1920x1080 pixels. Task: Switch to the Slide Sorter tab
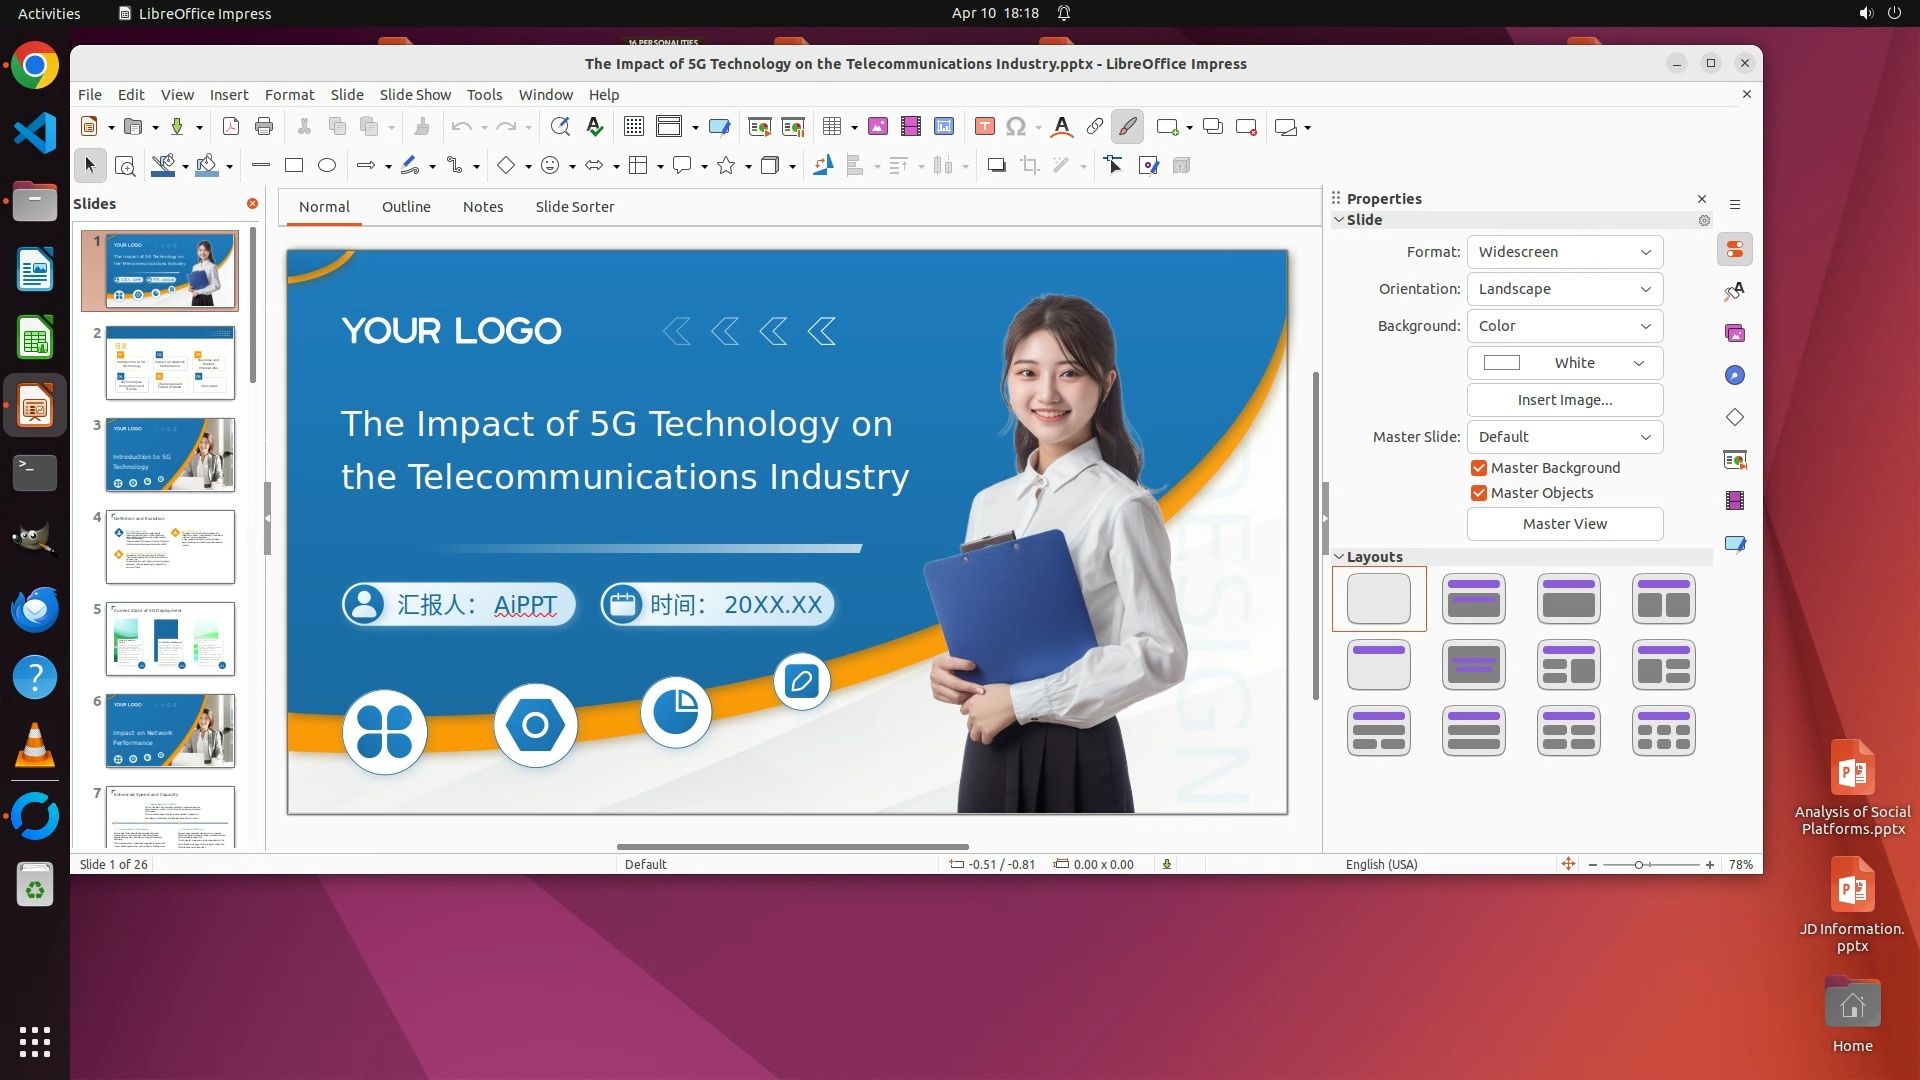click(x=574, y=207)
